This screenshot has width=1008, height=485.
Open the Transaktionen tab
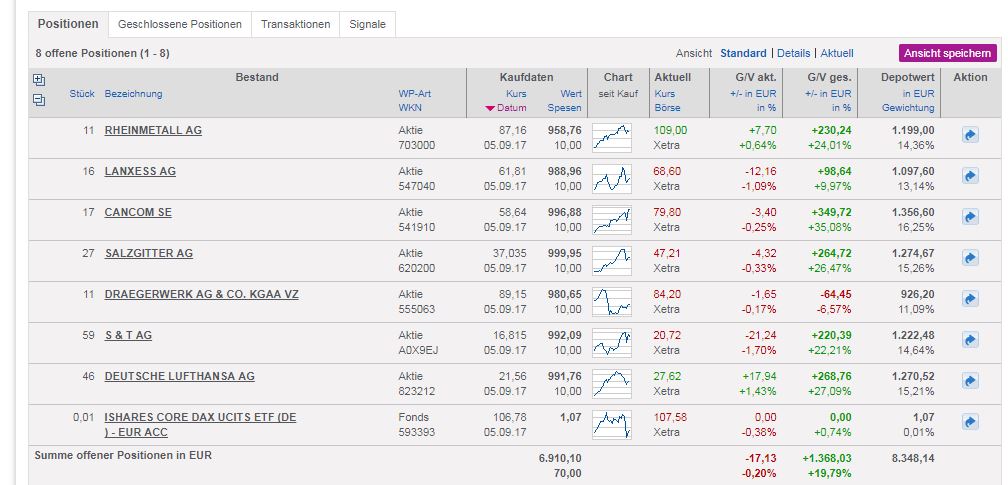tap(295, 24)
